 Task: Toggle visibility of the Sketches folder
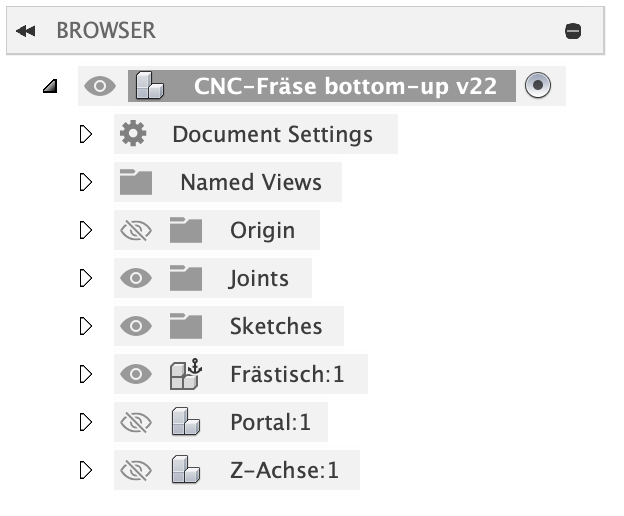pyautogui.click(x=135, y=326)
